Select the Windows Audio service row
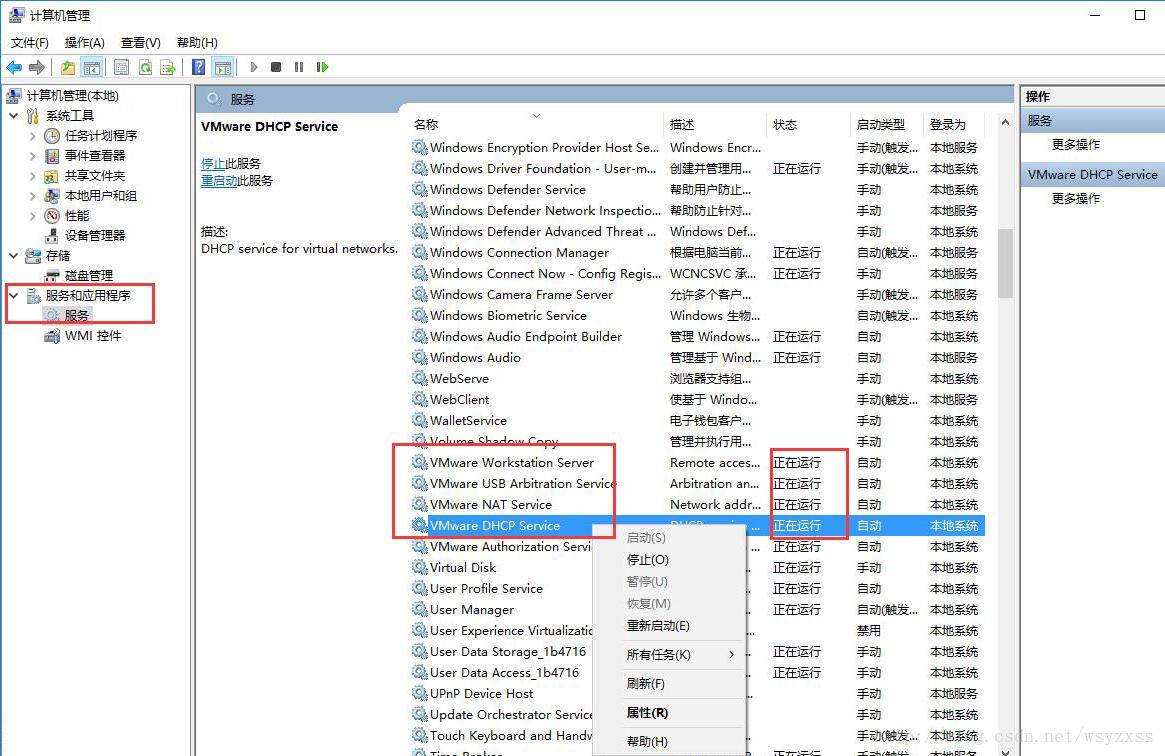Viewport: 1165px width, 756px height. click(697, 358)
